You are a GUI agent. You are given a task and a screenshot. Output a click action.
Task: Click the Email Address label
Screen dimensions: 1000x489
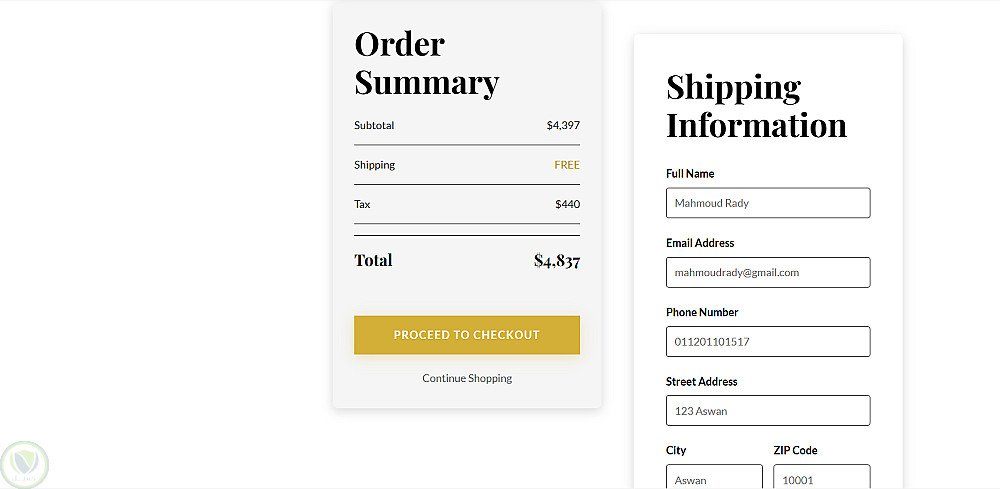[700, 243]
